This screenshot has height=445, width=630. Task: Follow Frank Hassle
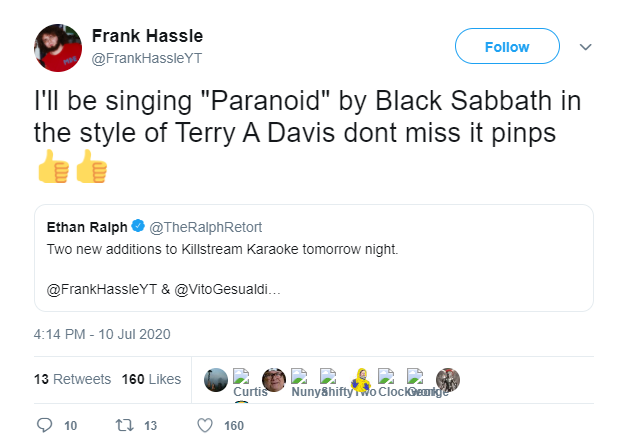tap(507, 46)
